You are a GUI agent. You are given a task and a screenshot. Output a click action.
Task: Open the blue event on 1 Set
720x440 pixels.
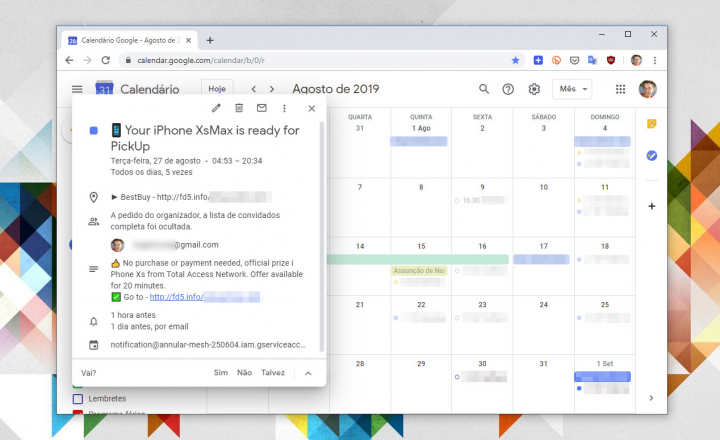tap(602, 377)
